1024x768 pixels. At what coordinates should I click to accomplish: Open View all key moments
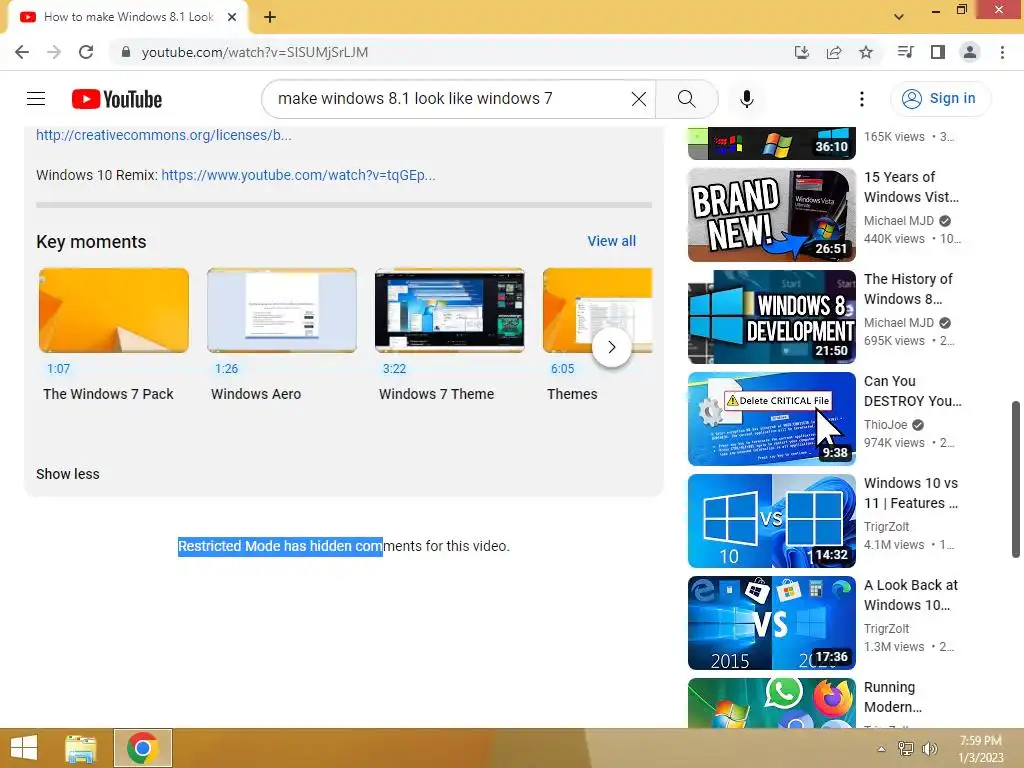point(611,241)
